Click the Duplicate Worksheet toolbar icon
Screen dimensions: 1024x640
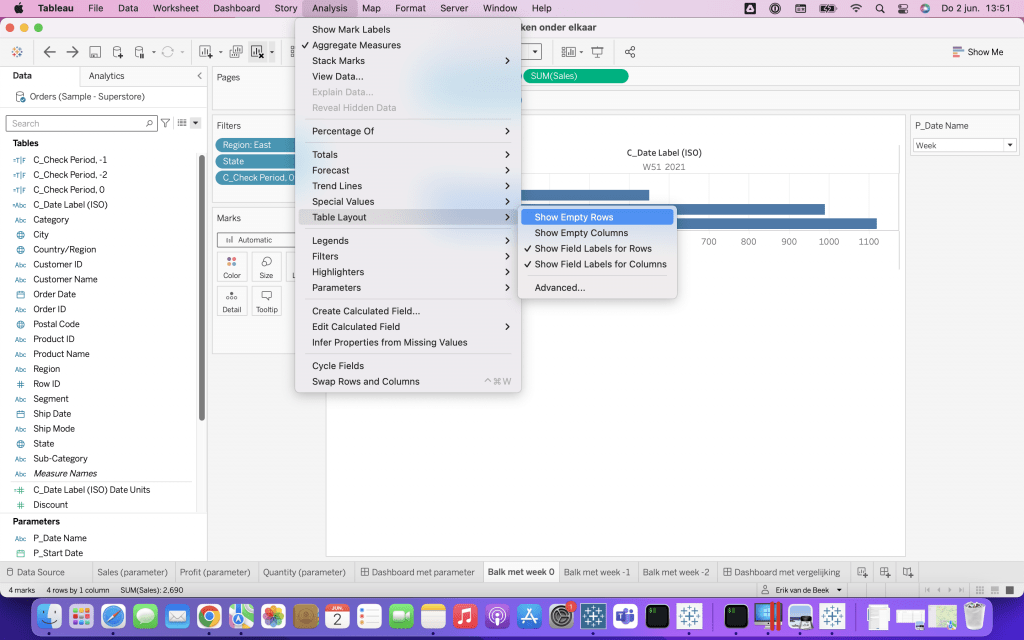point(236,52)
